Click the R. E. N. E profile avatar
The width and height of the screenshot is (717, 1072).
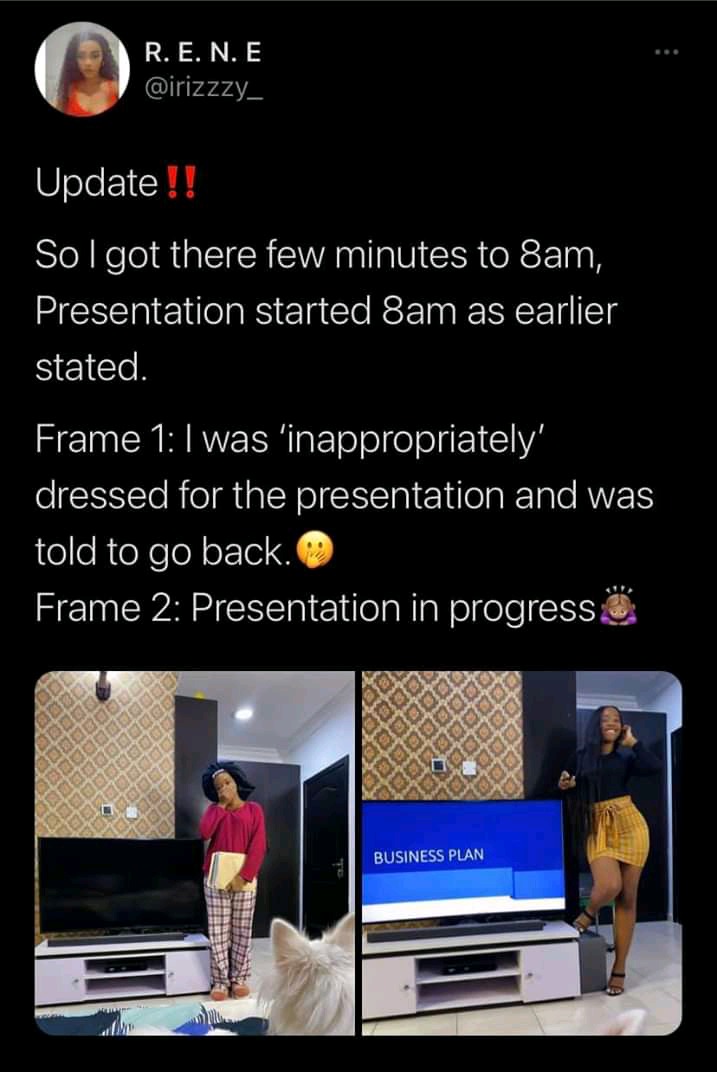click(x=83, y=69)
